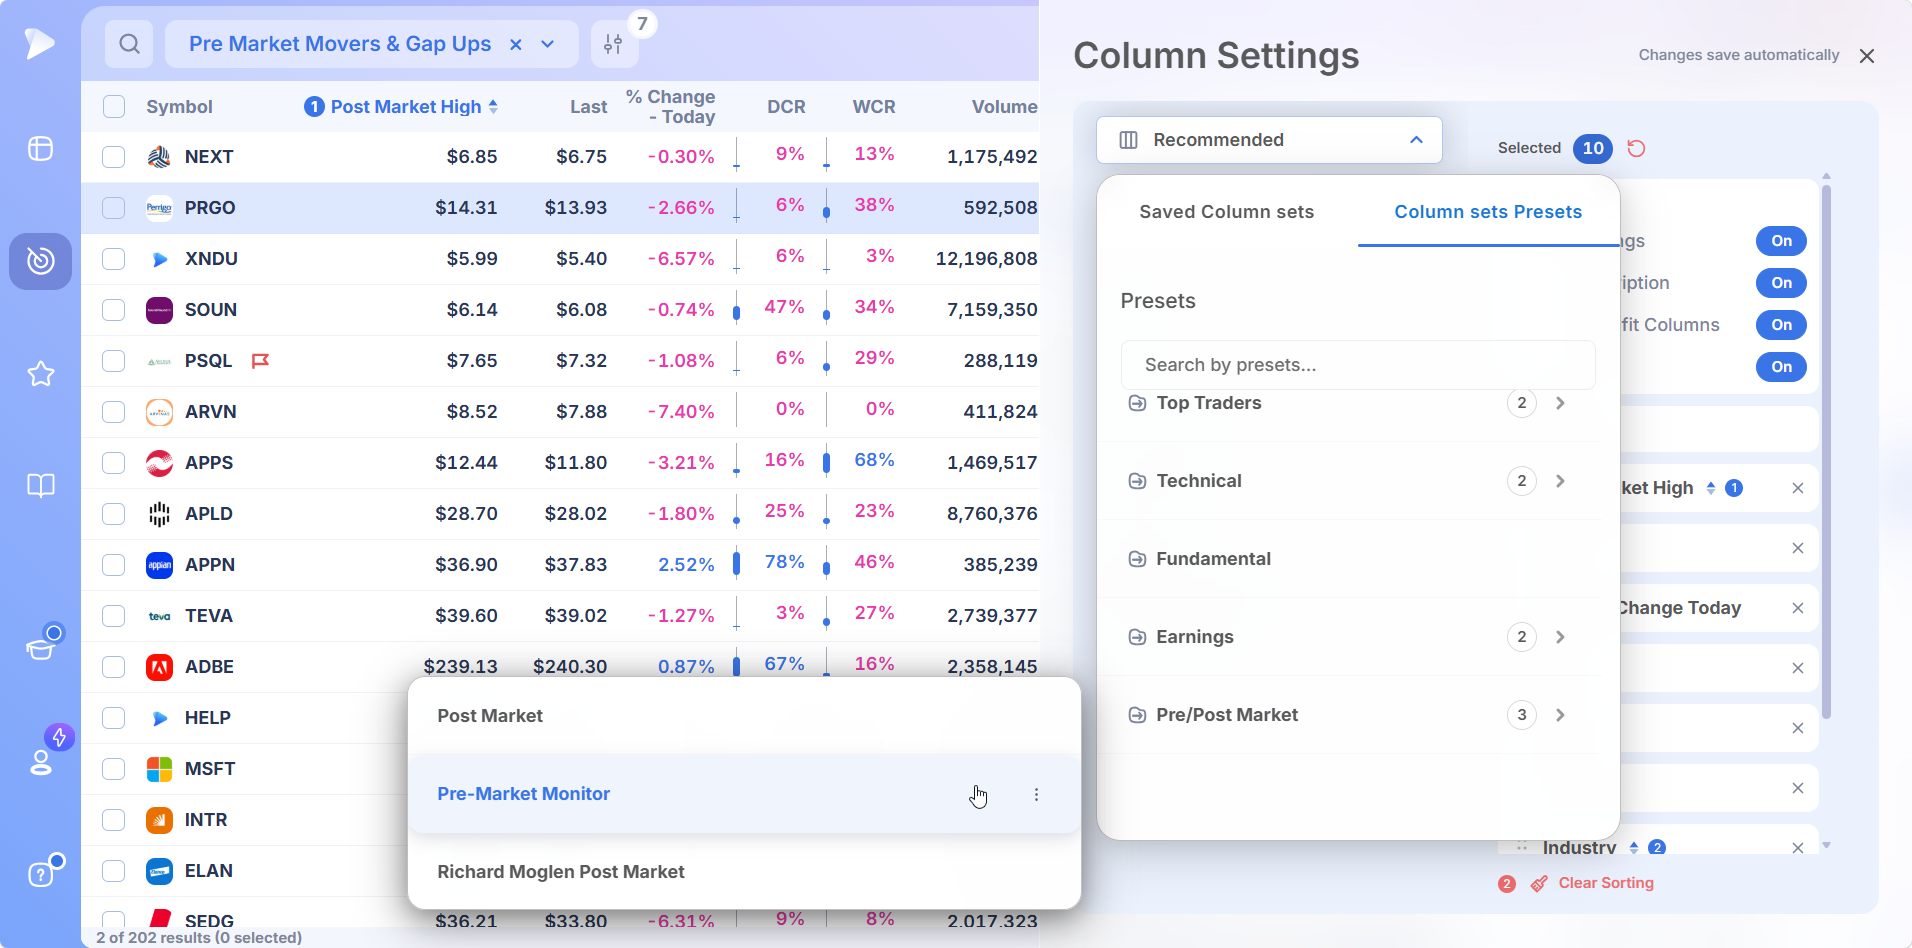Open the table layout sidebar icon
The height and width of the screenshot is (948, 1912).
tap(40, 149)
